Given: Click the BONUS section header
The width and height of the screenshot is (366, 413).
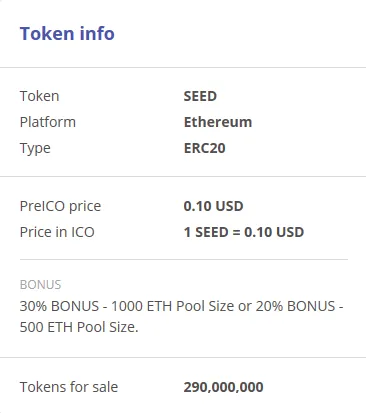Looking at the screenshot, I should tap(40, 285).
